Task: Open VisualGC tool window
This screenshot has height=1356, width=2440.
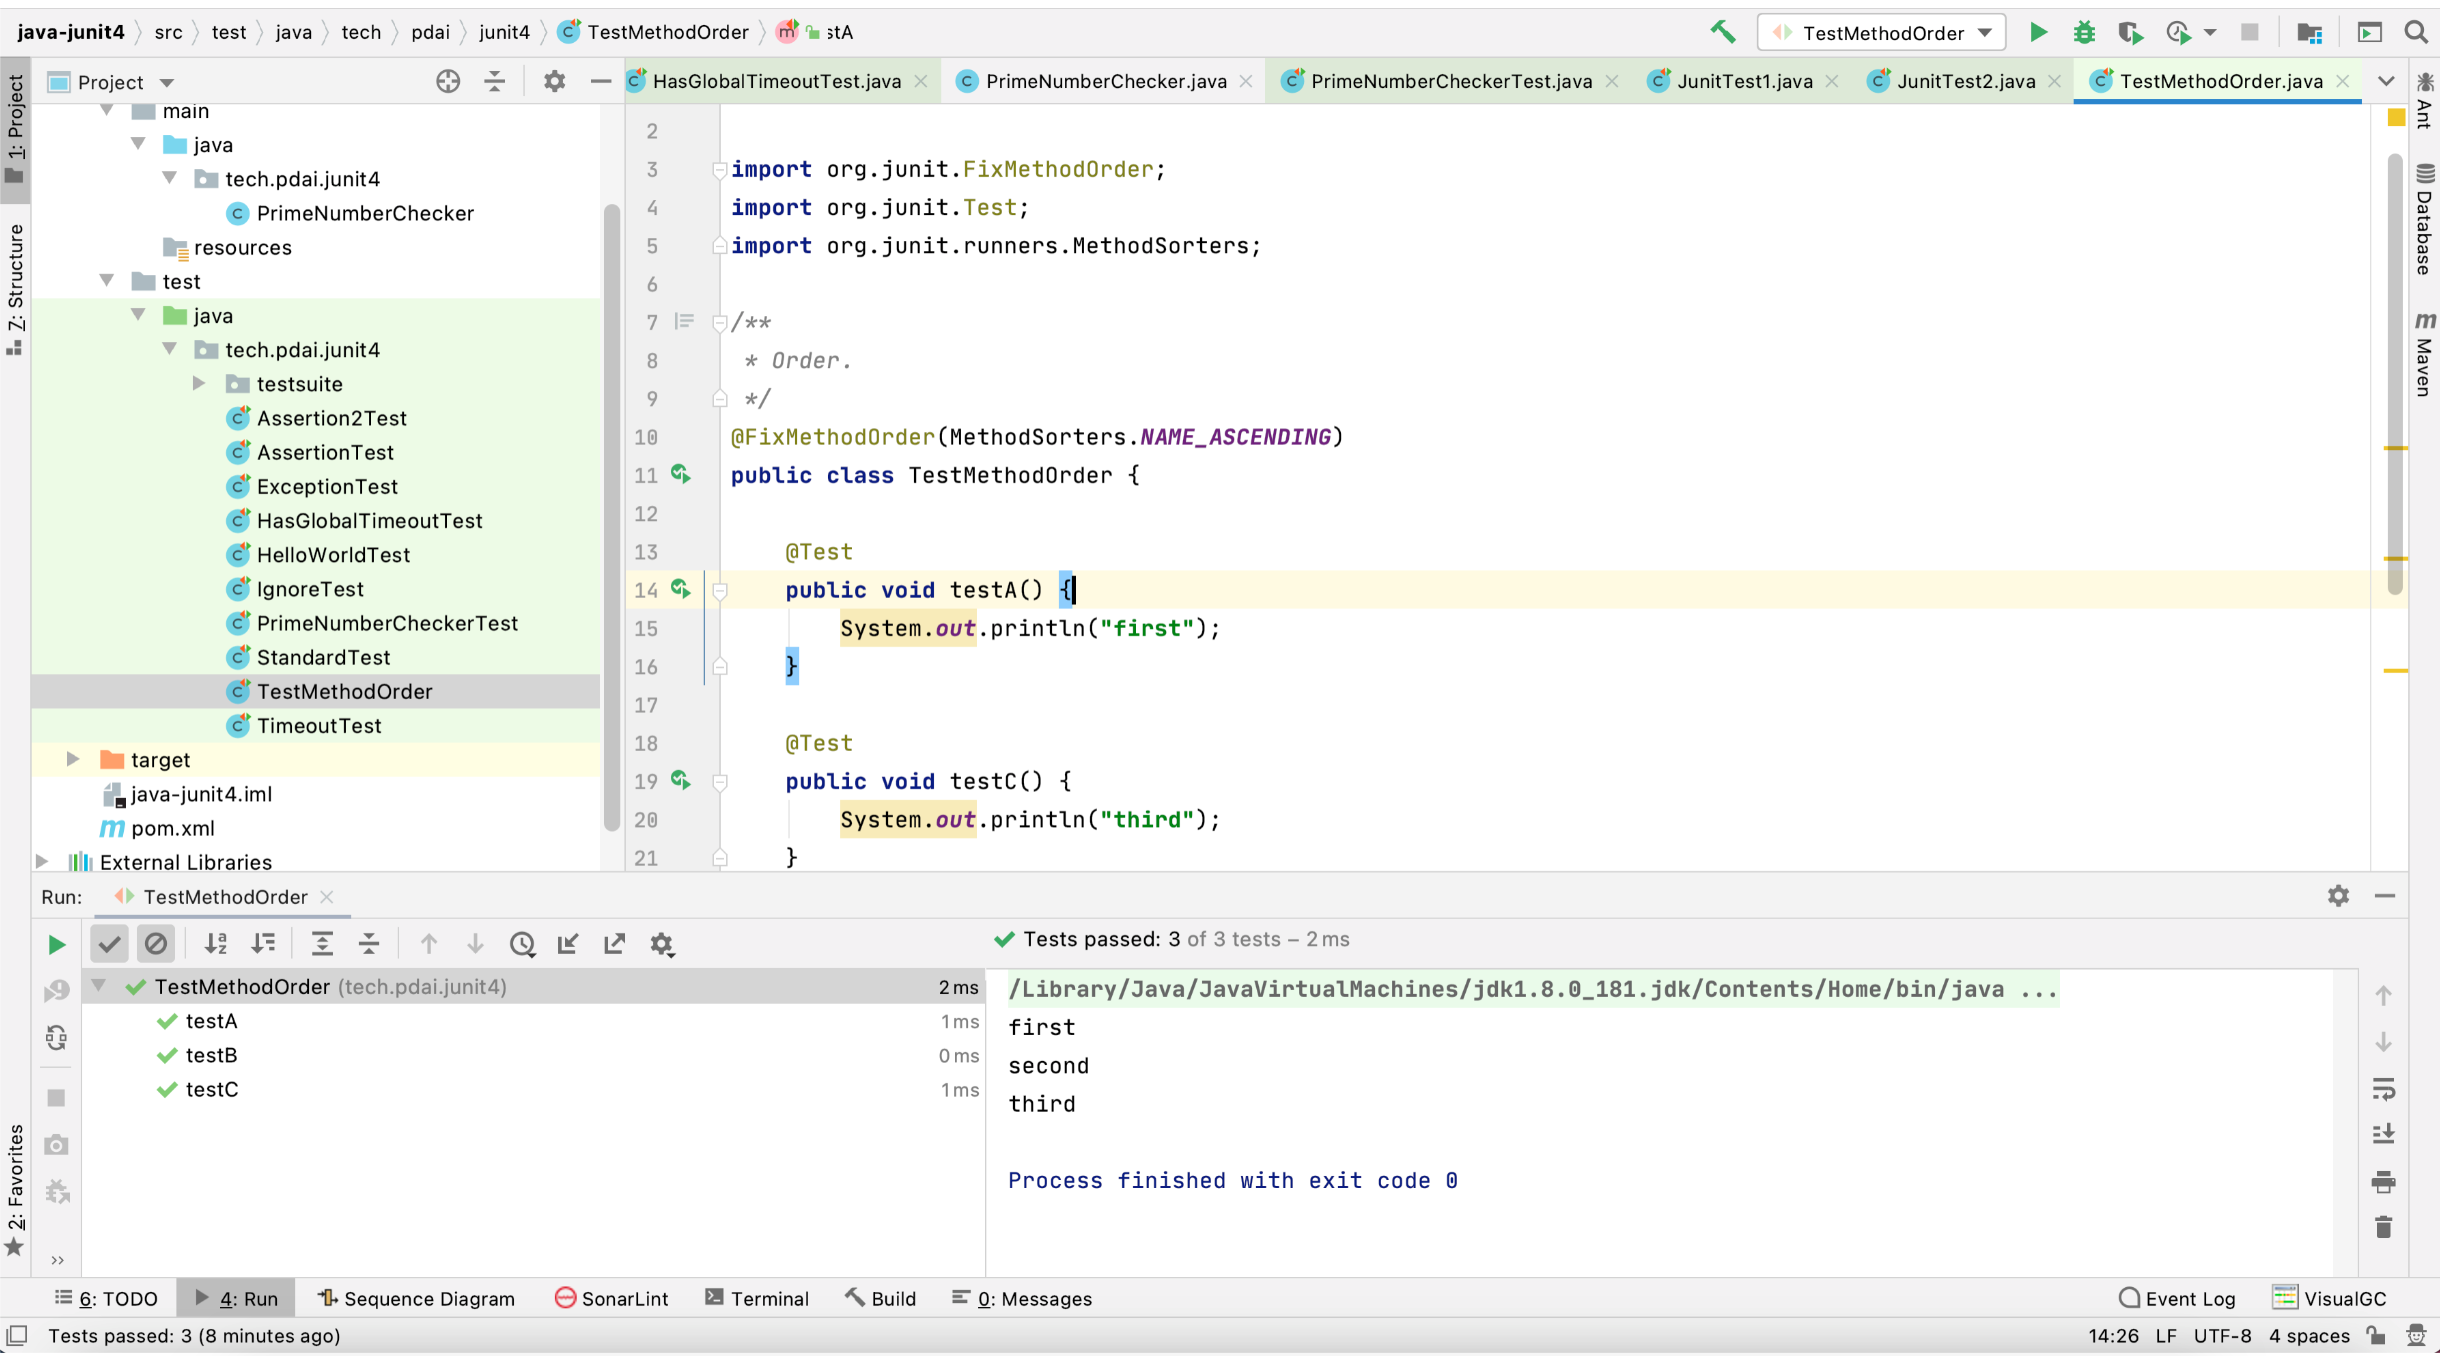Action: (2330, 1298)
